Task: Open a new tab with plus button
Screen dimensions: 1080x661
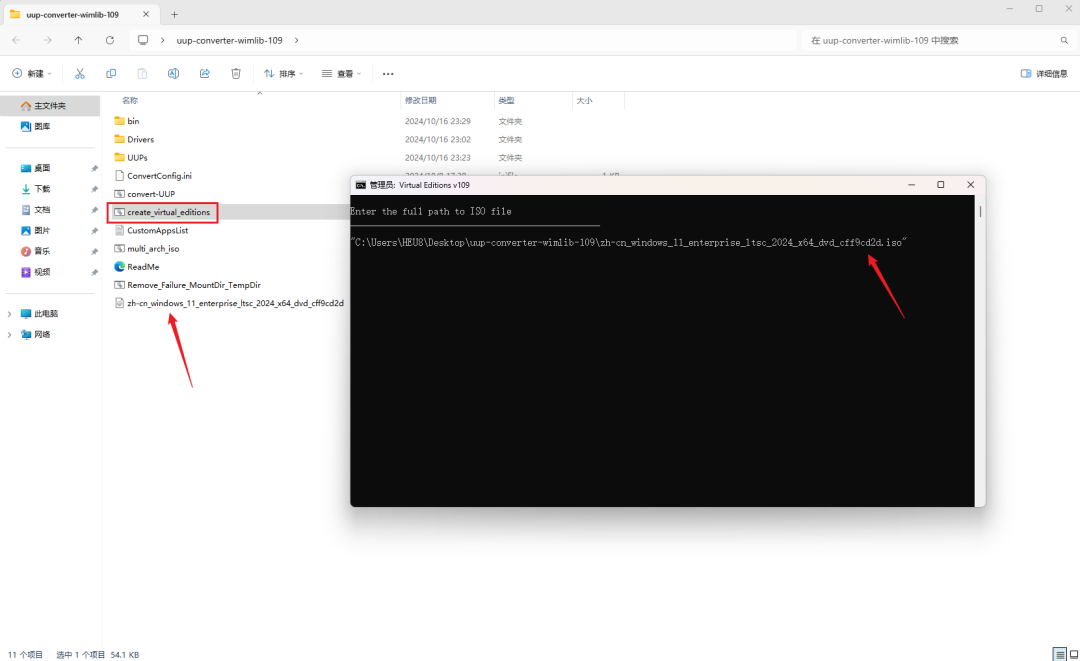Action: 174,14
